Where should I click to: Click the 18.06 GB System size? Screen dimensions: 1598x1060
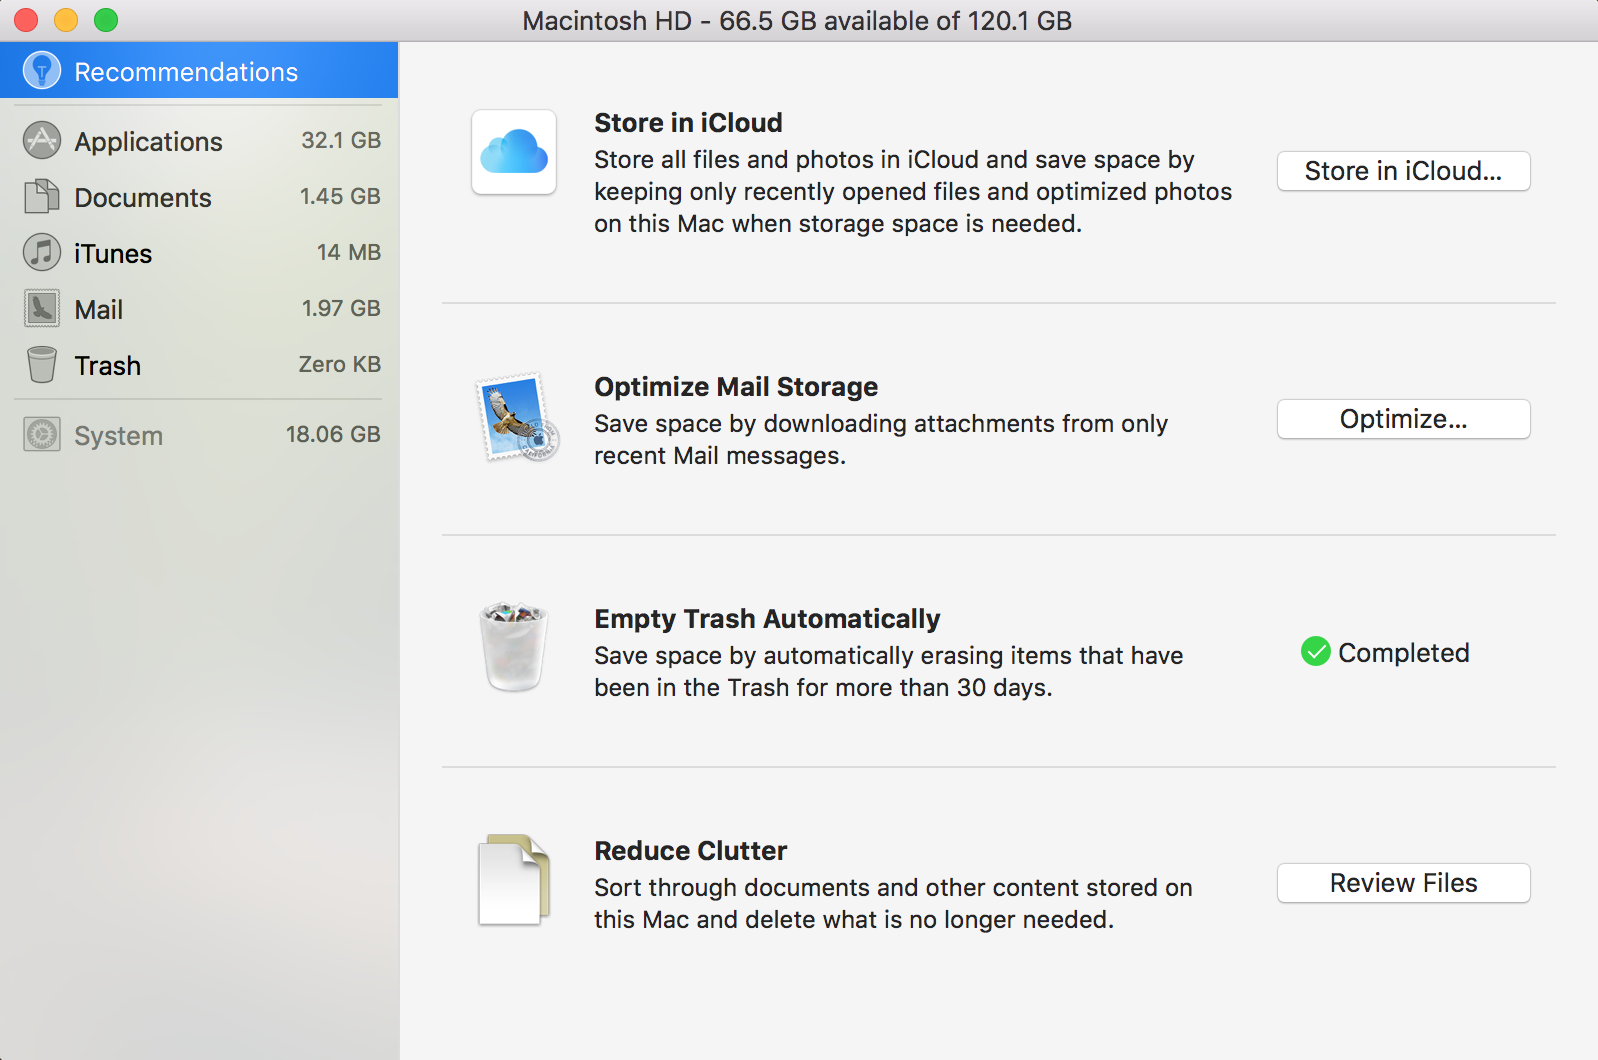(333, 434)
